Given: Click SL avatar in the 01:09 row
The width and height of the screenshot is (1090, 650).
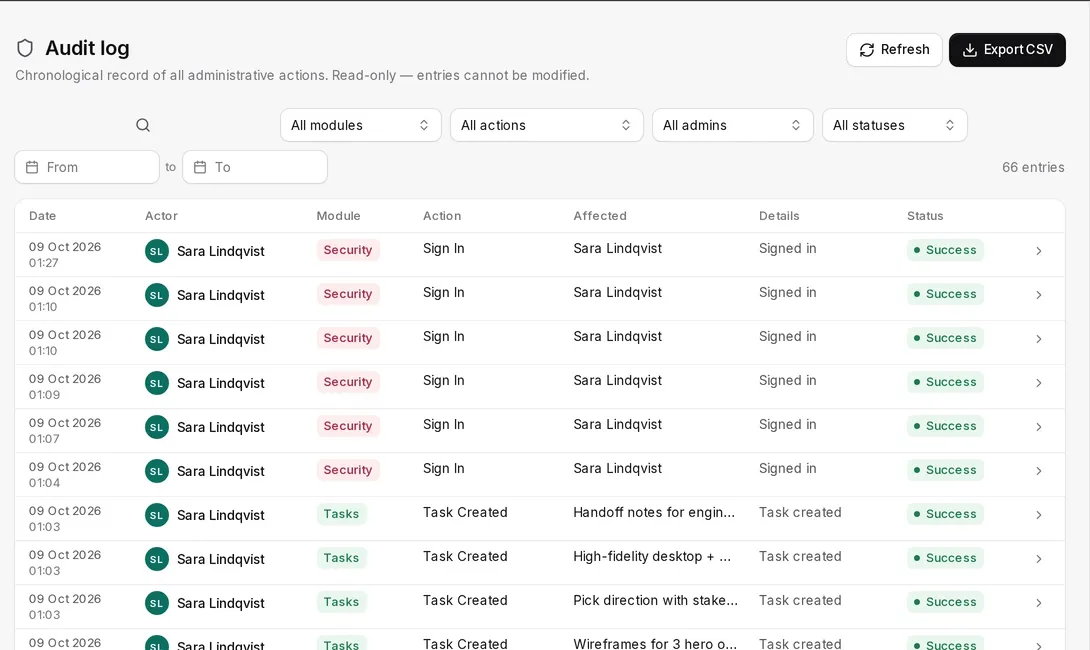Looking at the screenshot, I should click(x=156, y=383).
